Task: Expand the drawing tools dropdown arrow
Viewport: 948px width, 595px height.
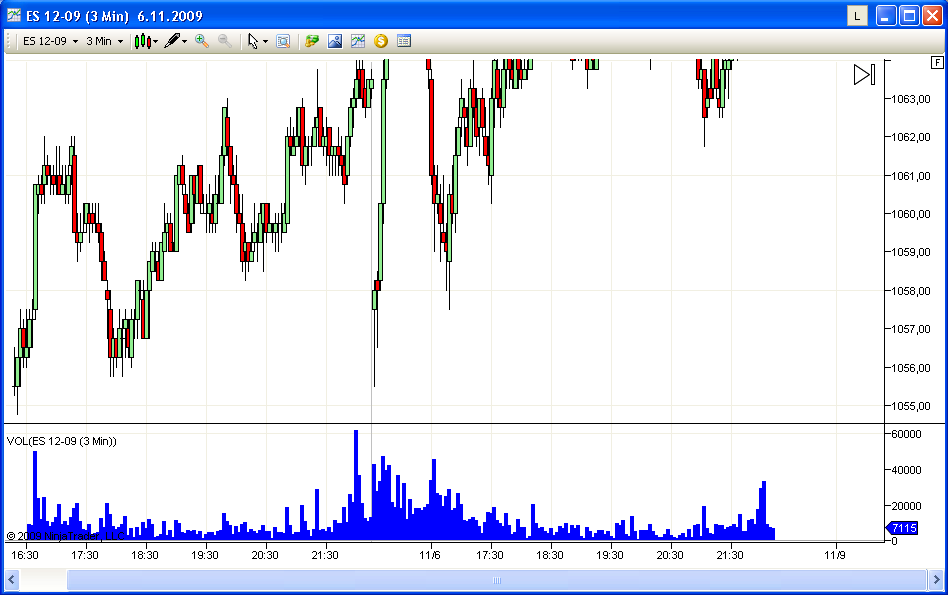Action: pos(184,42)
